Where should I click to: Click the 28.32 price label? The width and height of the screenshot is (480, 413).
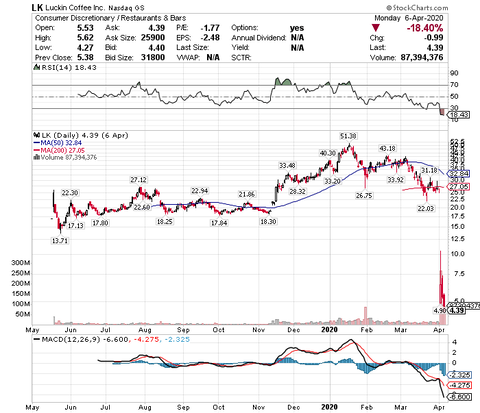pos(297,191)
